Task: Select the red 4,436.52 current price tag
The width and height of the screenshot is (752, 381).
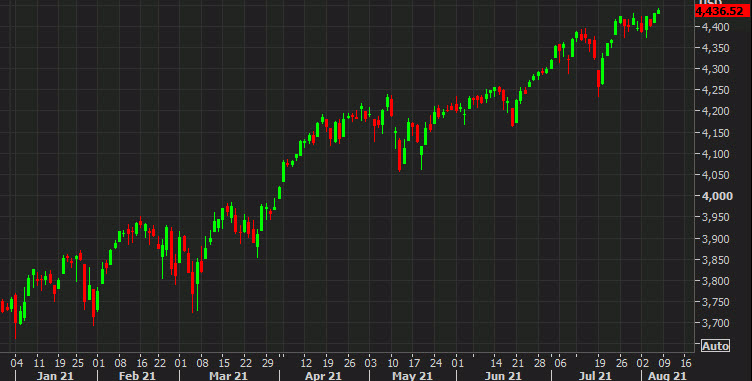Action: 722,11
